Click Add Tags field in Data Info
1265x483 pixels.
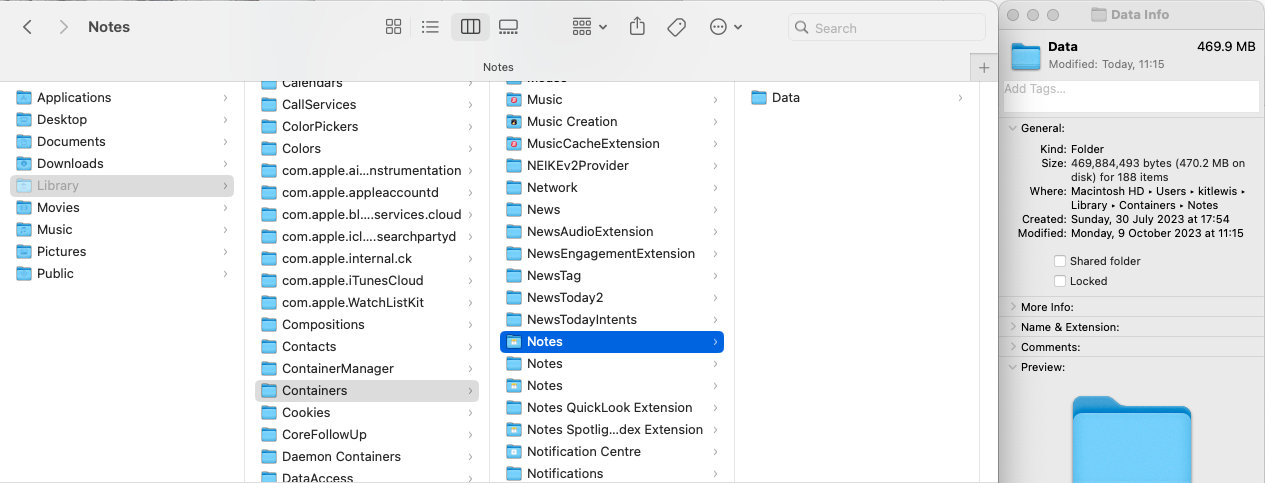1131,95
